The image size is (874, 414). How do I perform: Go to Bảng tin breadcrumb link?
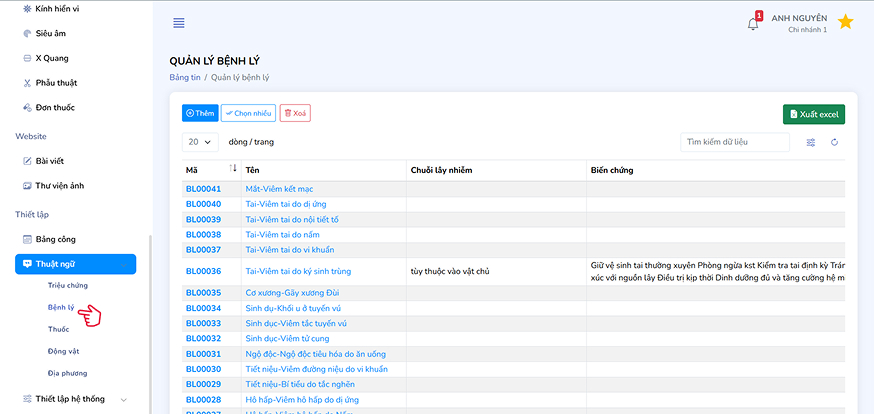[x=185, y=77]
